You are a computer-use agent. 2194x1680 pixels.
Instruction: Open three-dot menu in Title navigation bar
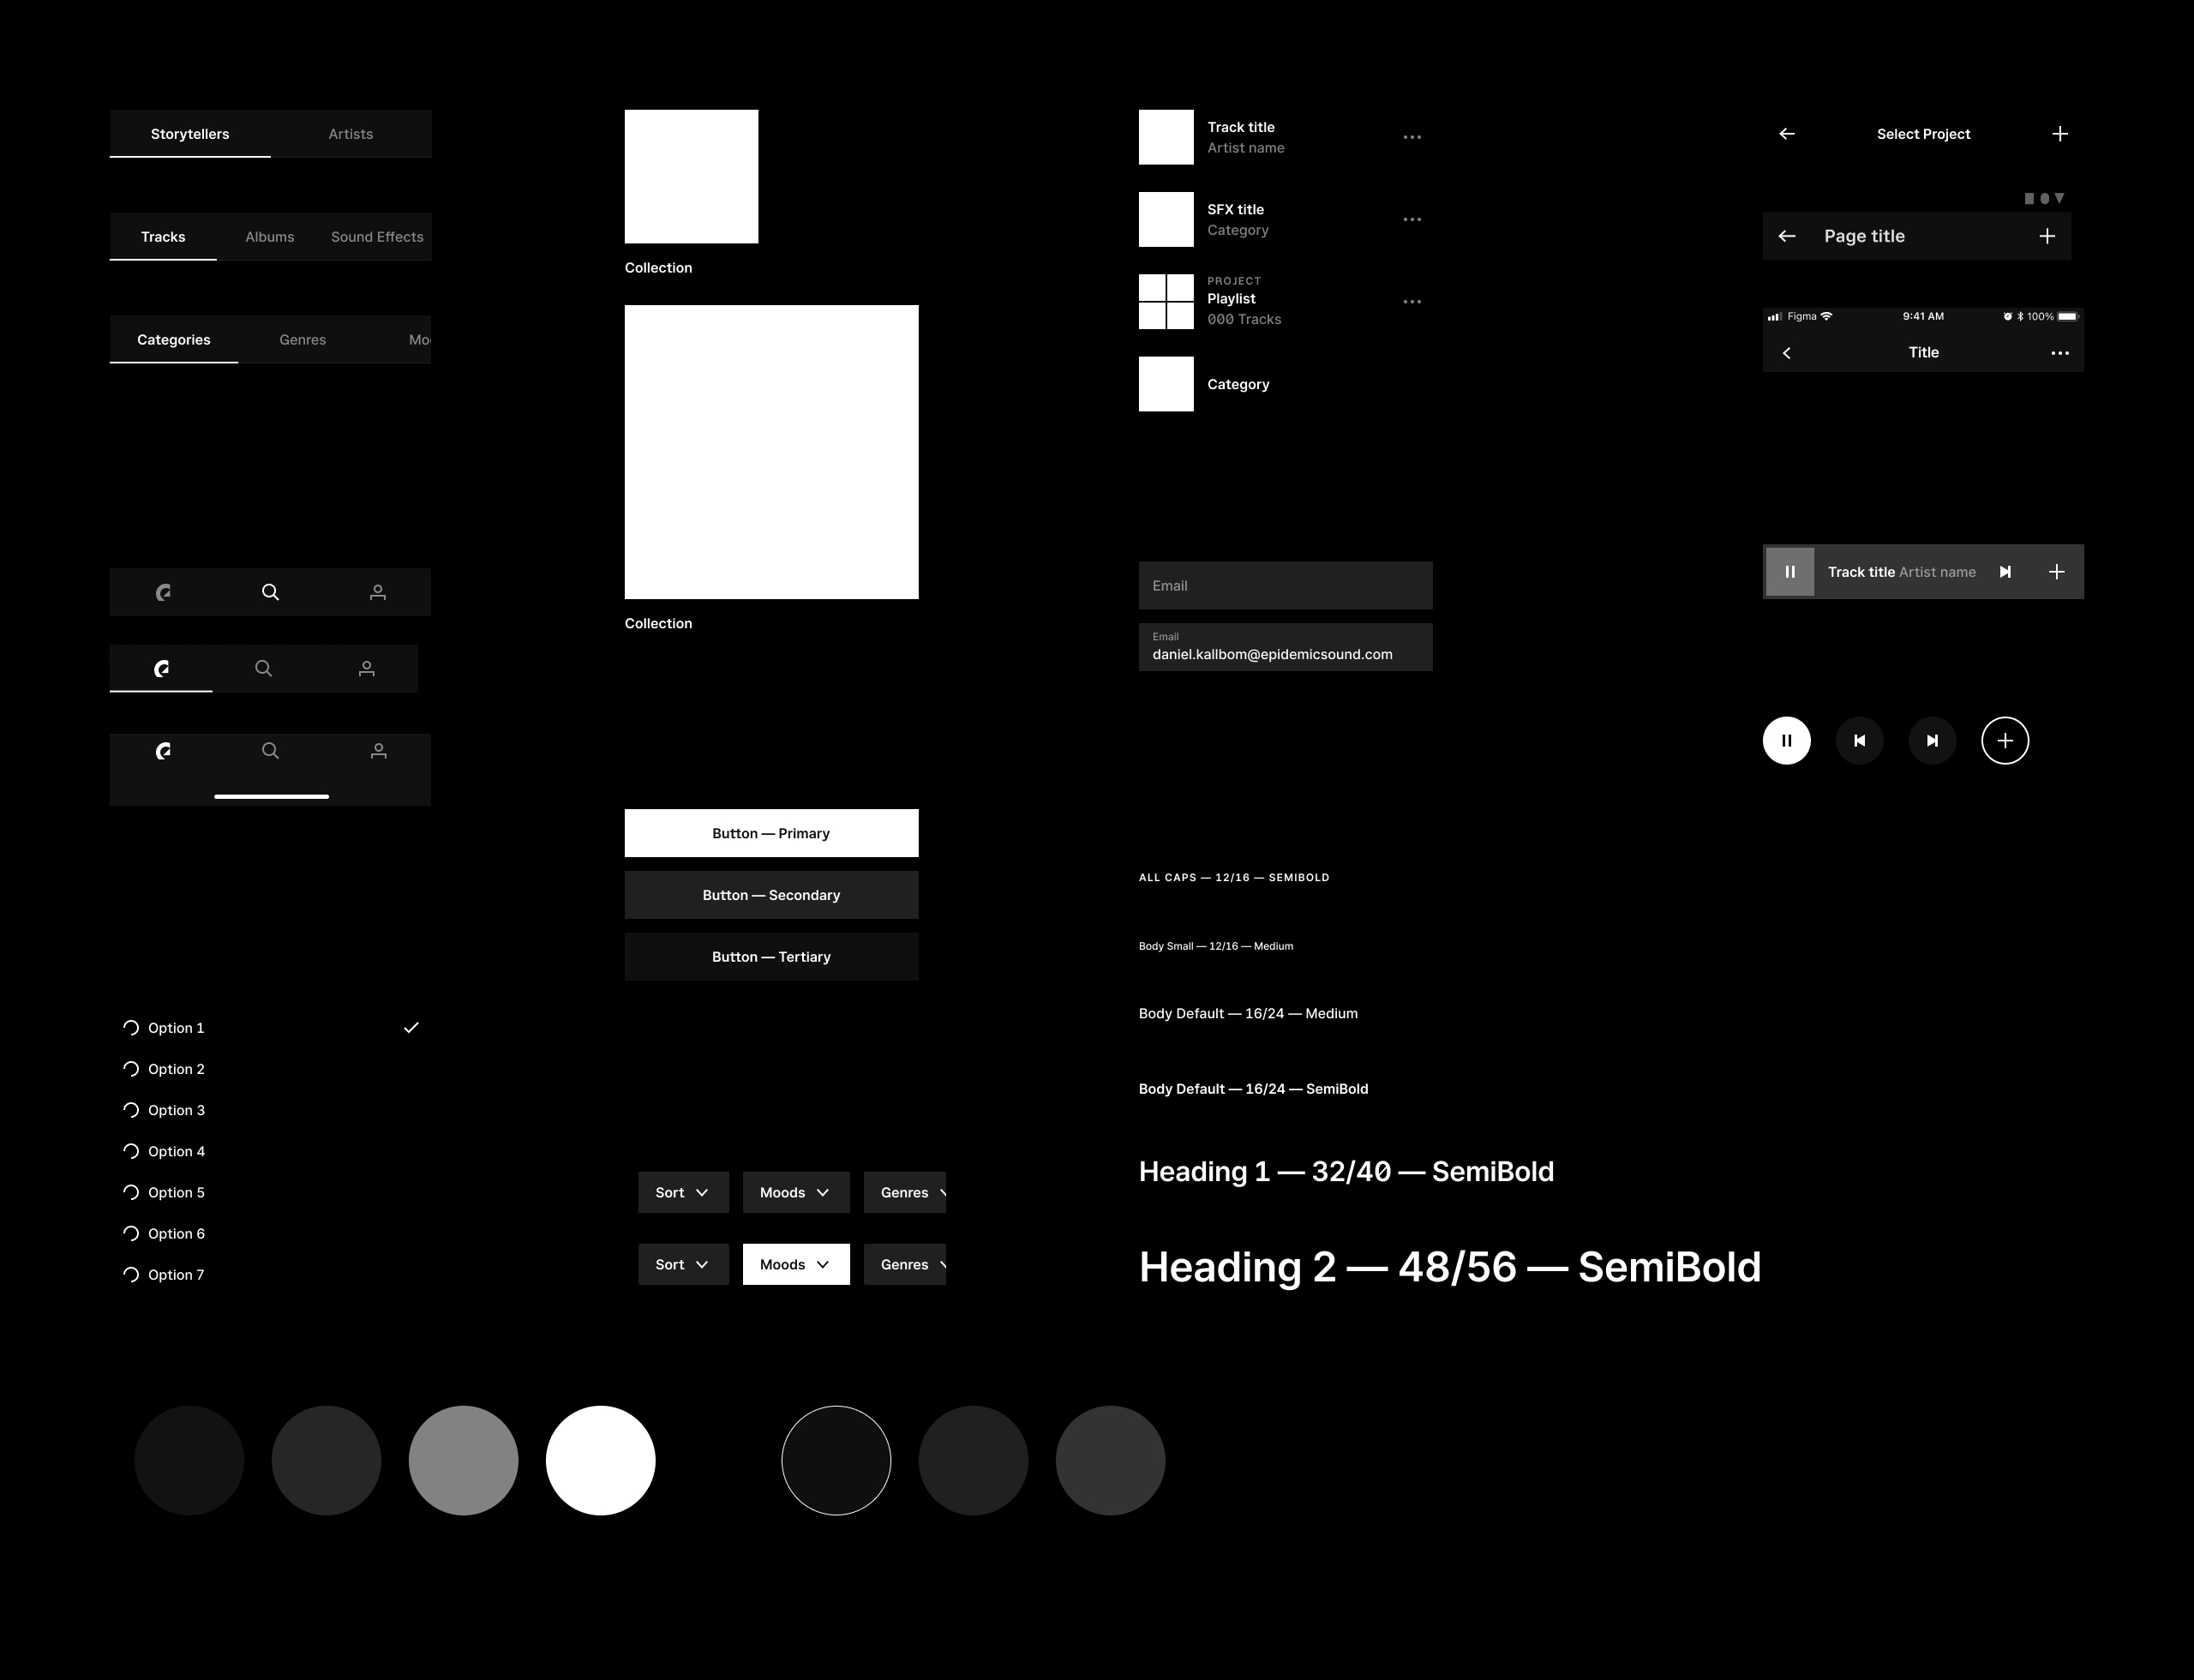(2059, 353)
